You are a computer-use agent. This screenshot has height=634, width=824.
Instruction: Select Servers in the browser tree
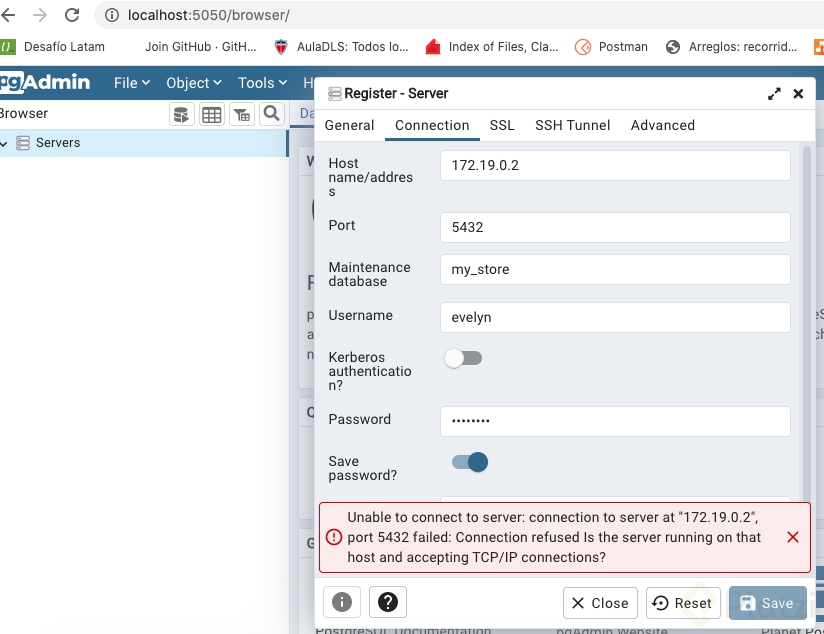[58, 142]
